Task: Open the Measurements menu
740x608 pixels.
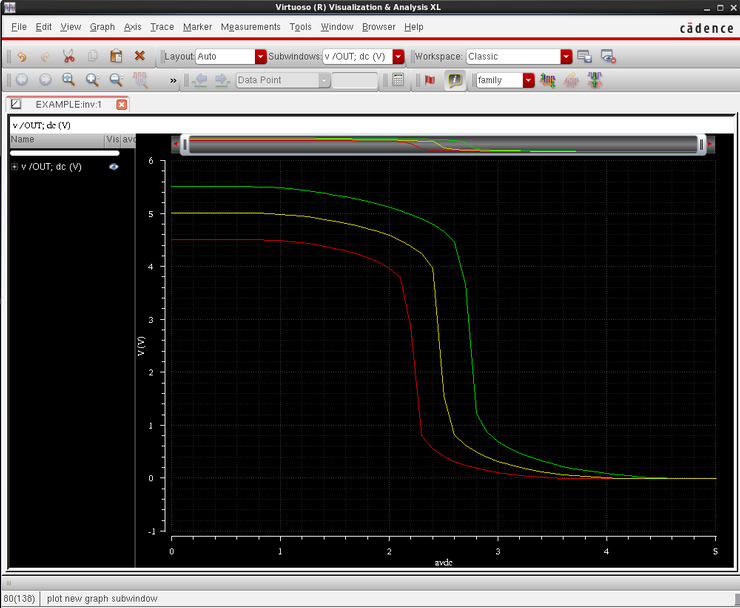Action: pos(250,27)
